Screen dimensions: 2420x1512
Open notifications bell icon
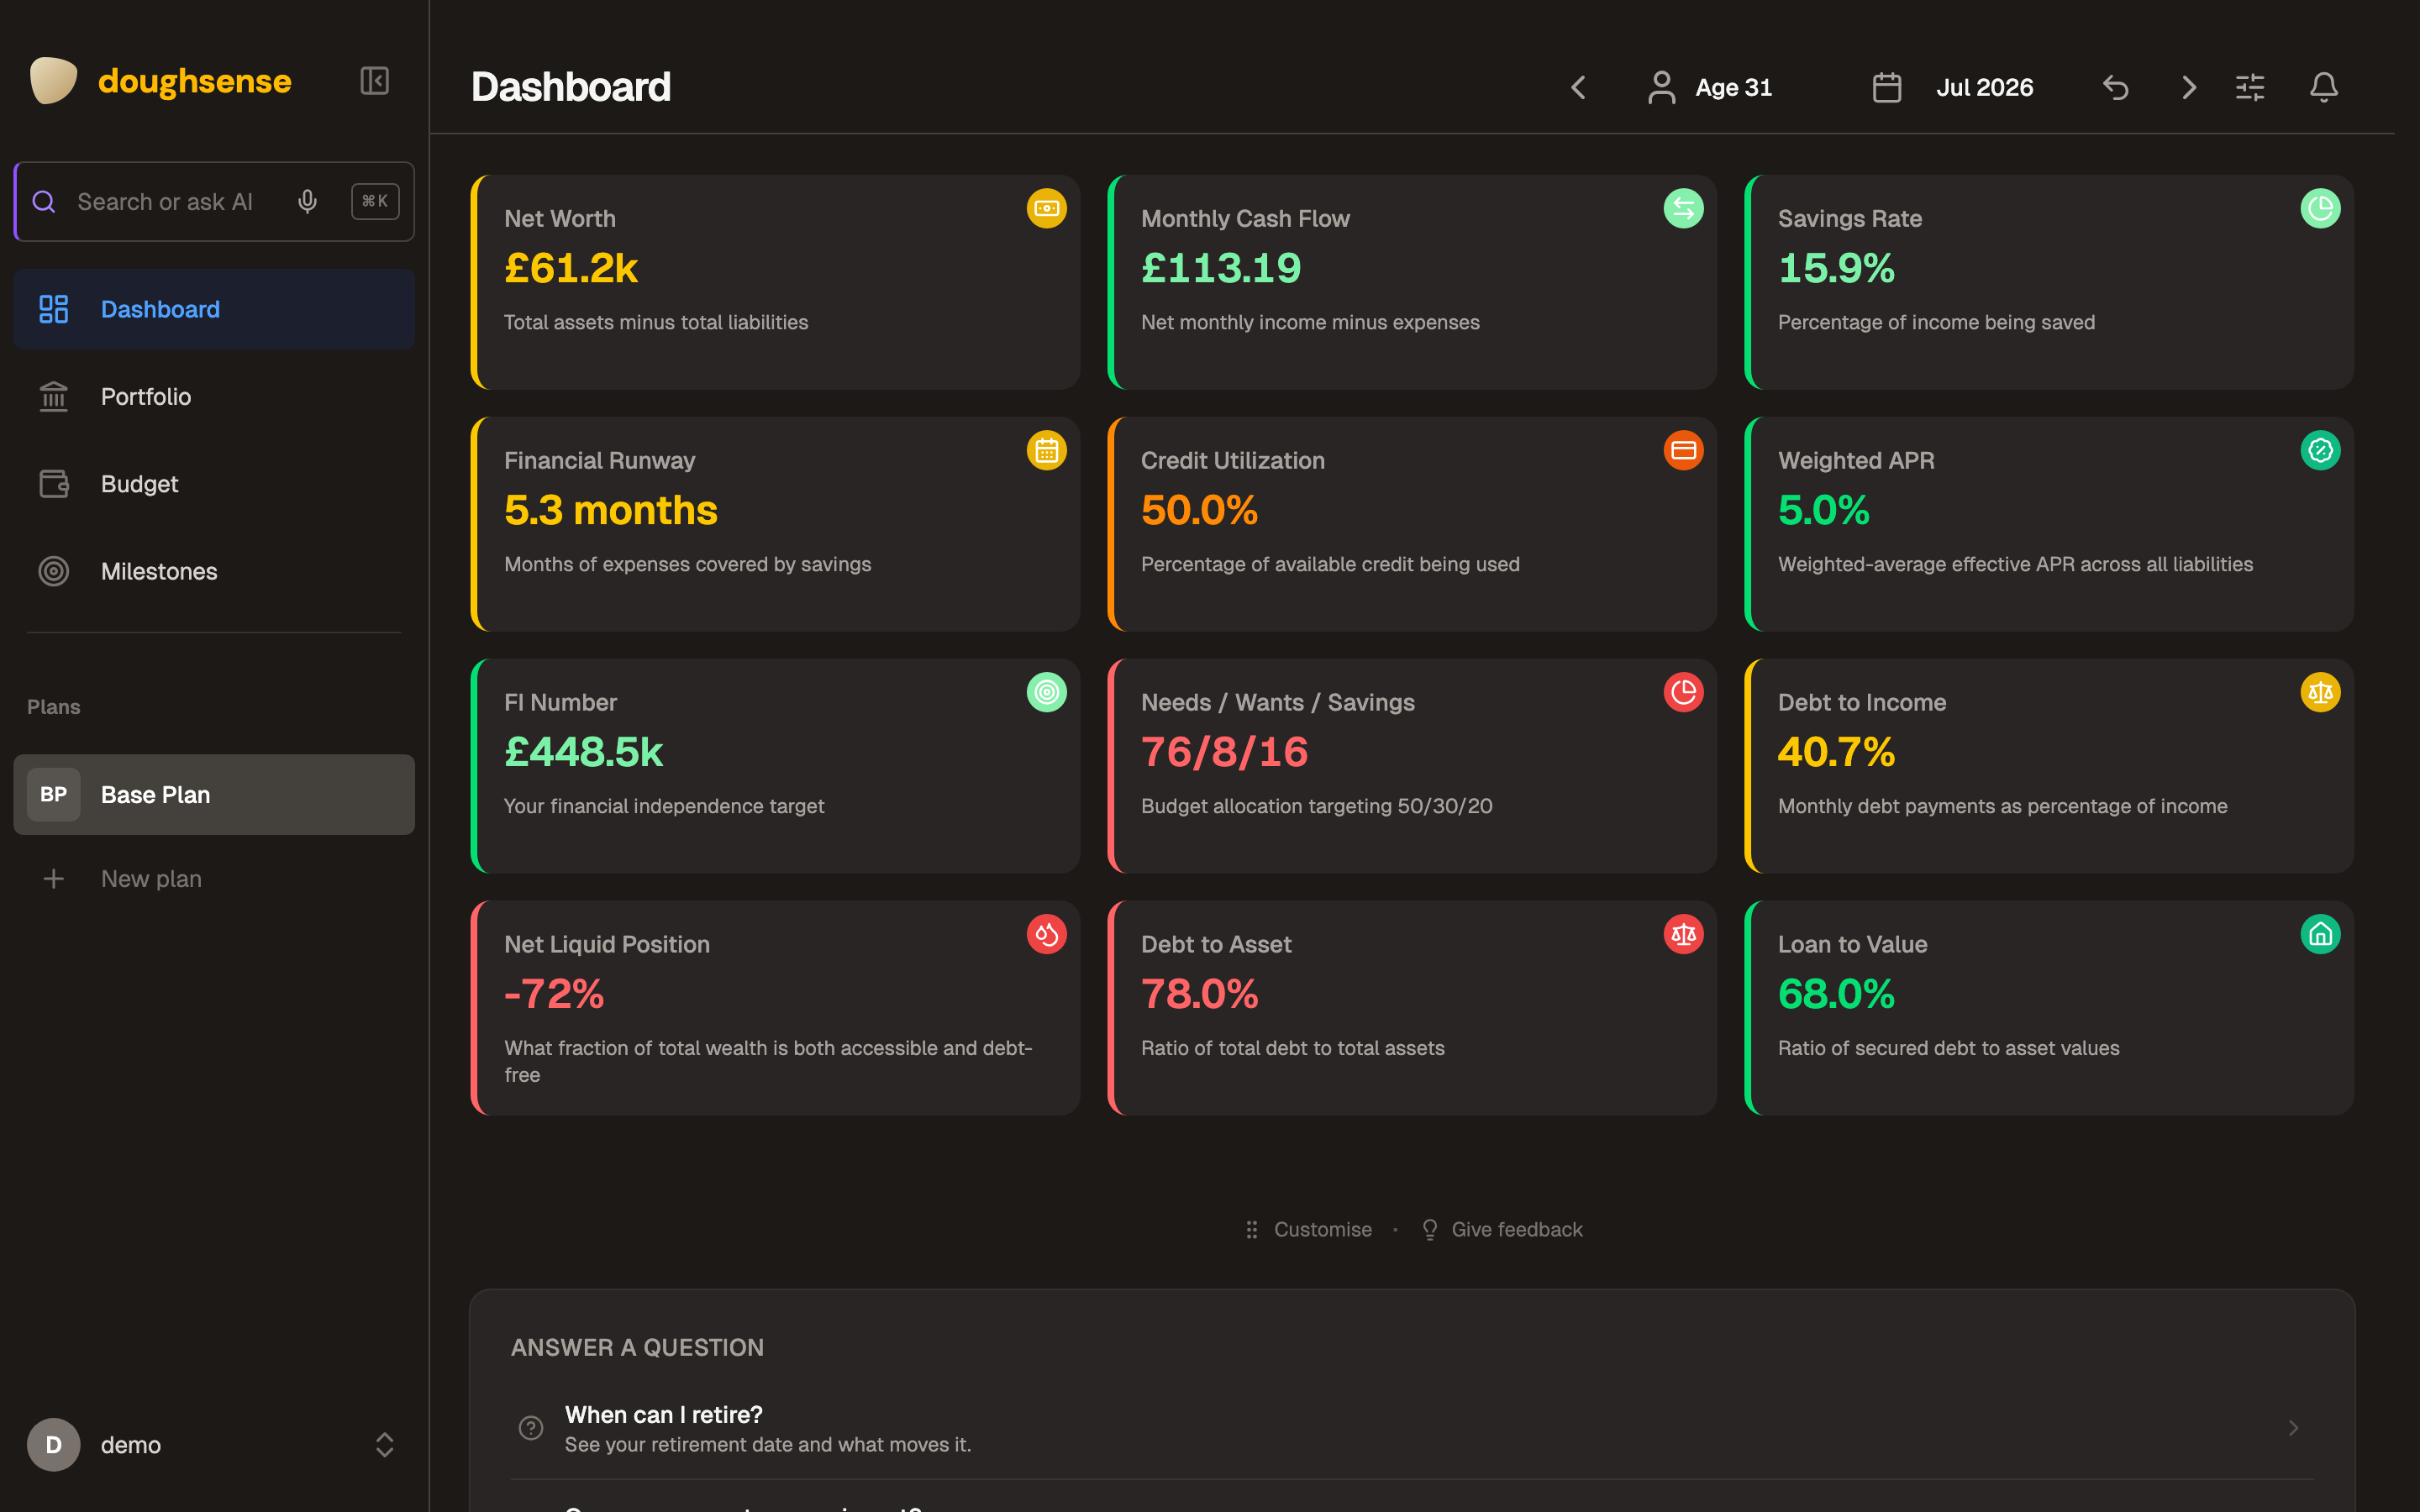[2324, 88]
